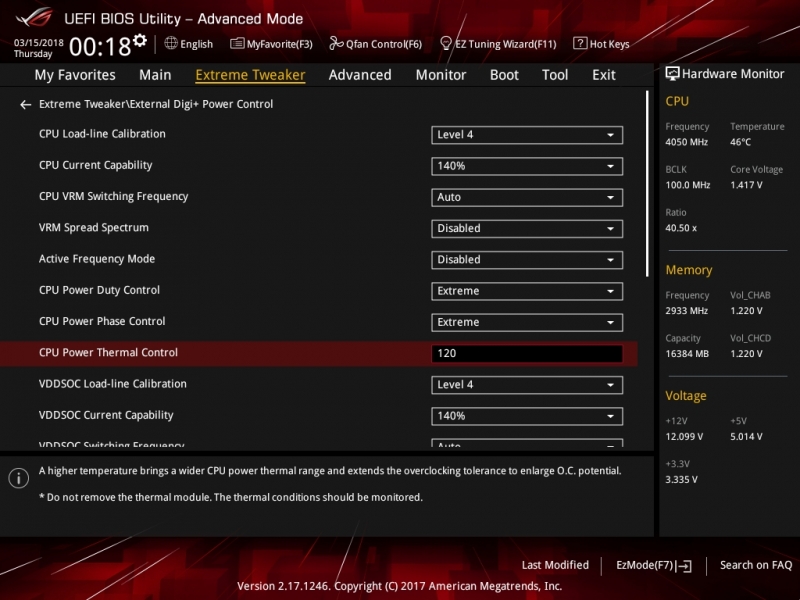Click CPU frequency 4050 MHz value
Image resolution: width=800 pixels, height=600 pixels.
[x=686, y=142]
